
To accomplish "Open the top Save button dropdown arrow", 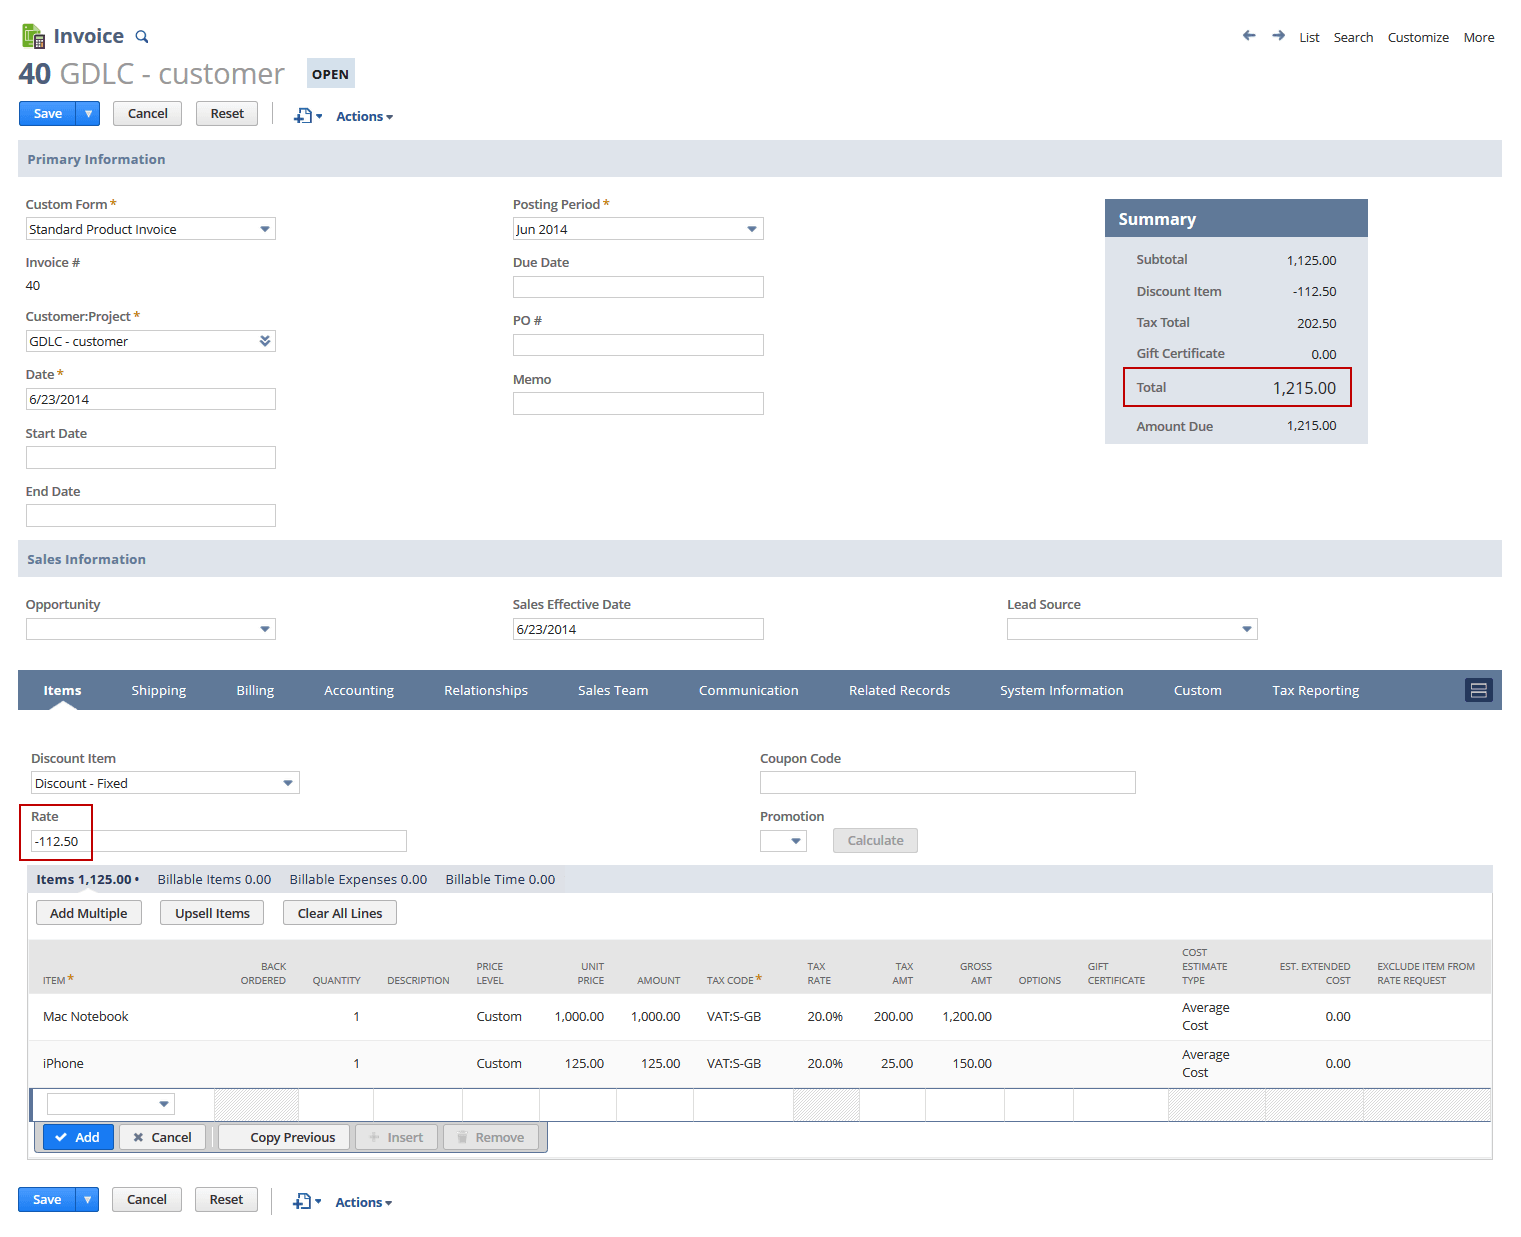I will click(89, 114).
